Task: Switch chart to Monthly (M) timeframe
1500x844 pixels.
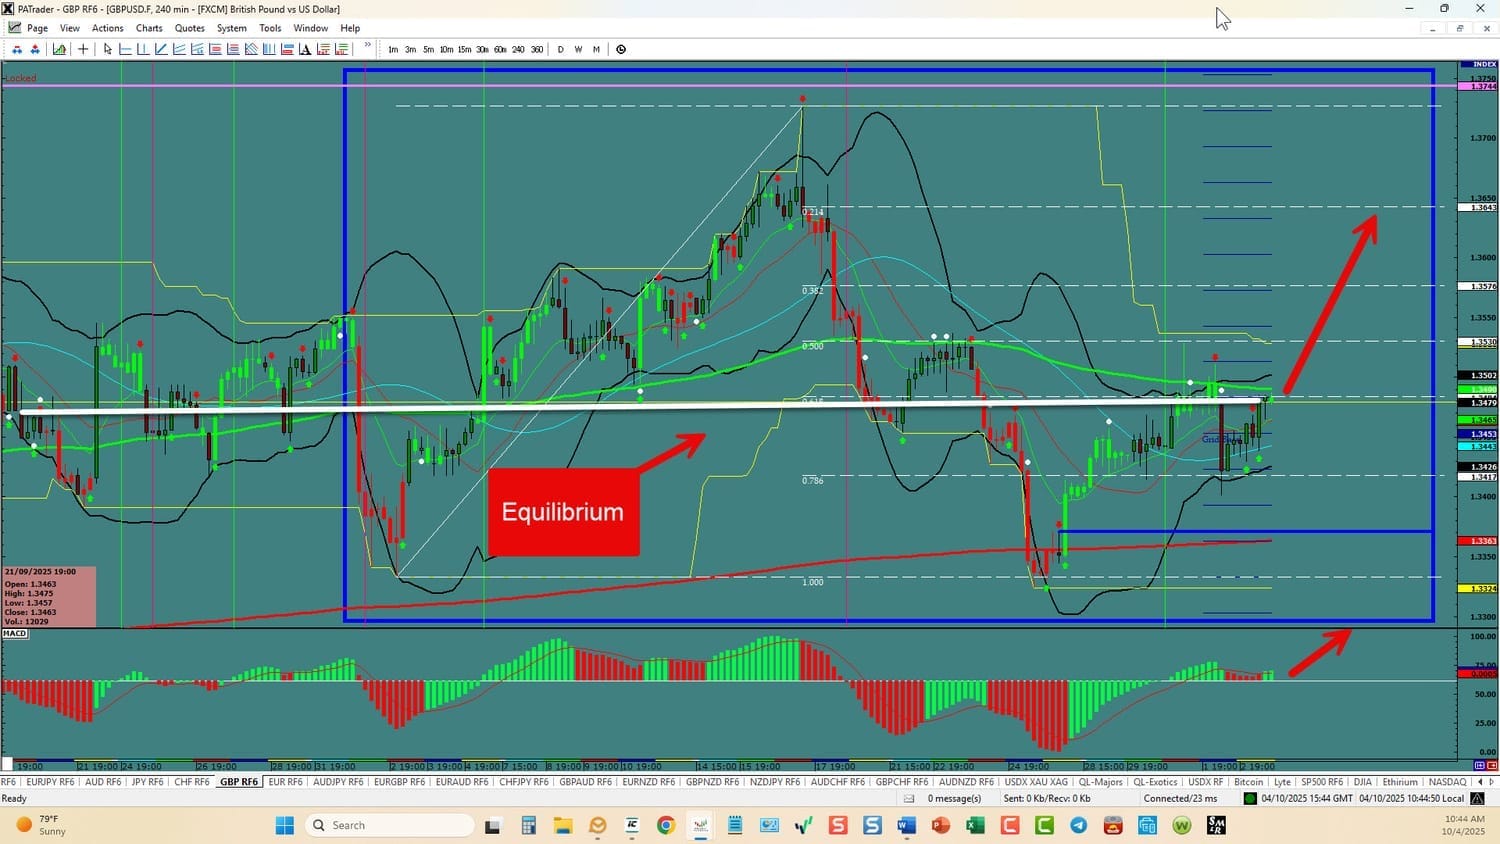Action: pyautogui.click(x=597, y=49)
